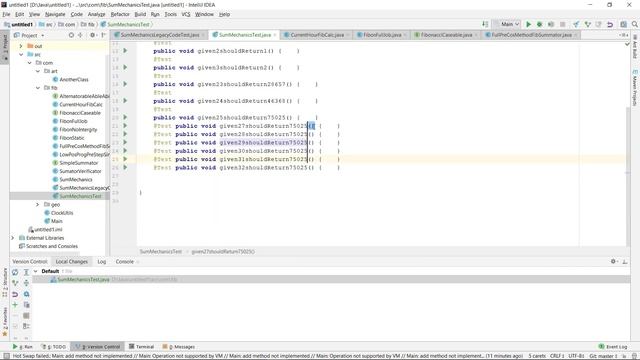Run the given27shouldReturn75025 test from the gutter

[125, 126]
